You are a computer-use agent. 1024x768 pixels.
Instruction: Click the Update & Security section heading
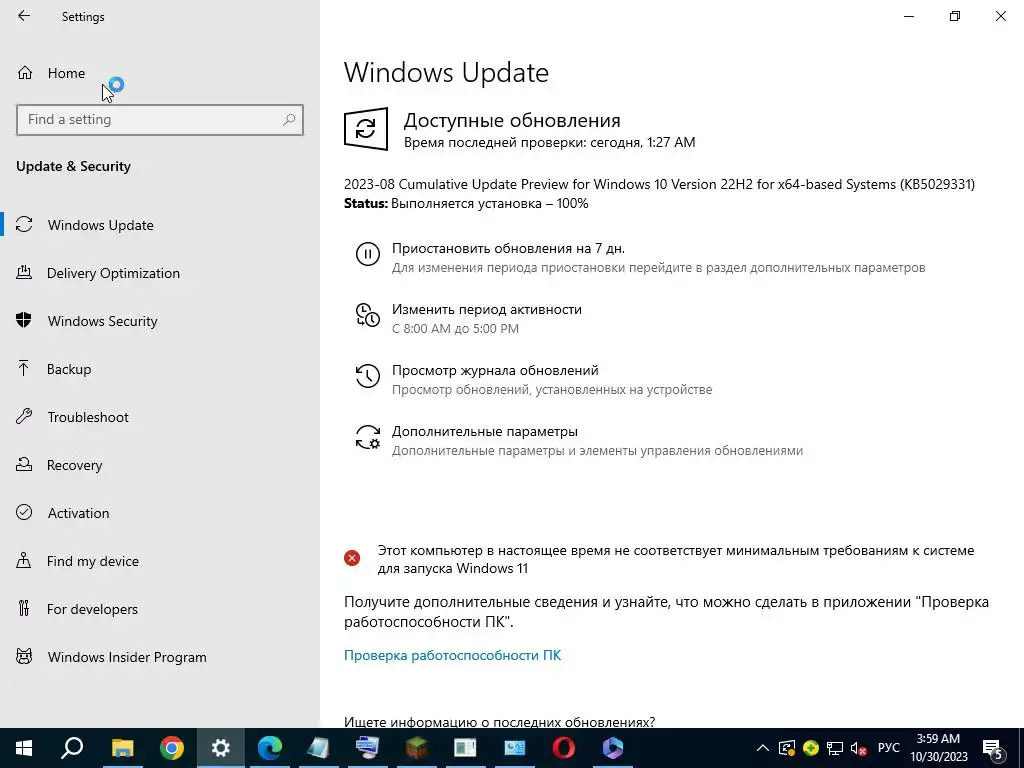pyautogui.click(x=73, y=167)
